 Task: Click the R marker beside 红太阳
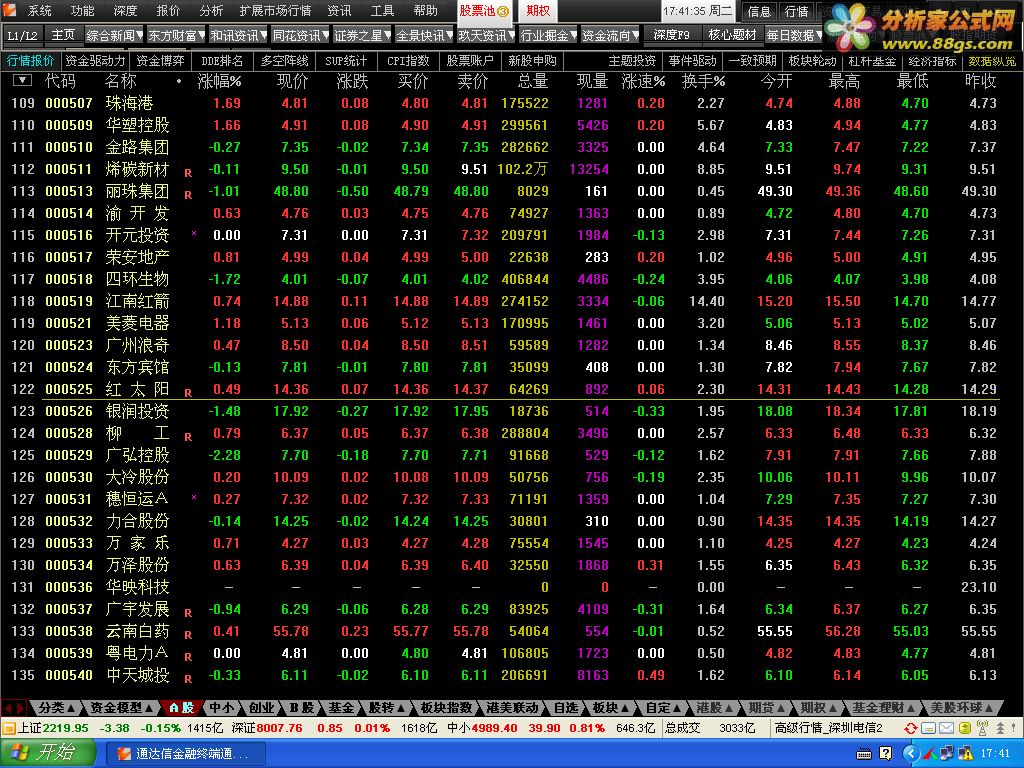click(188, 393)
